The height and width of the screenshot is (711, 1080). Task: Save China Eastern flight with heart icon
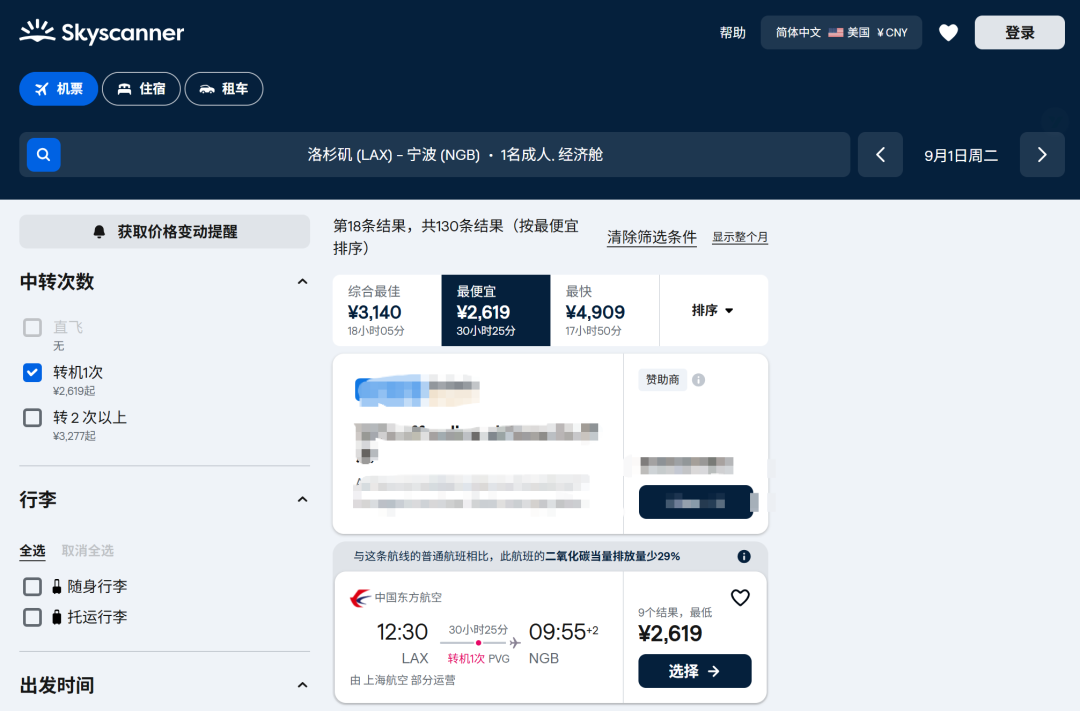point(740,597)
